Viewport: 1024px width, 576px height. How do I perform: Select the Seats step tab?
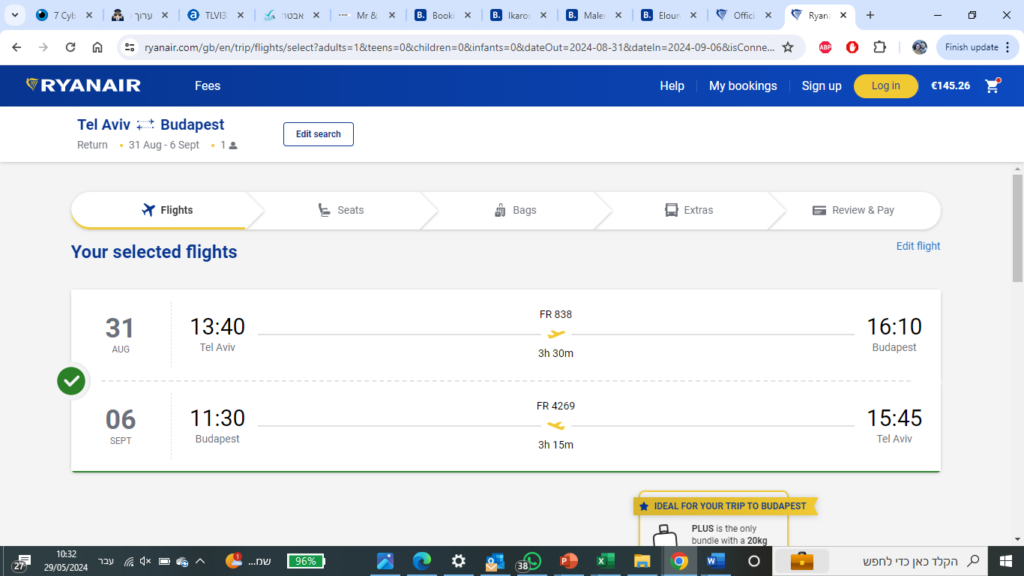point(341,210)
